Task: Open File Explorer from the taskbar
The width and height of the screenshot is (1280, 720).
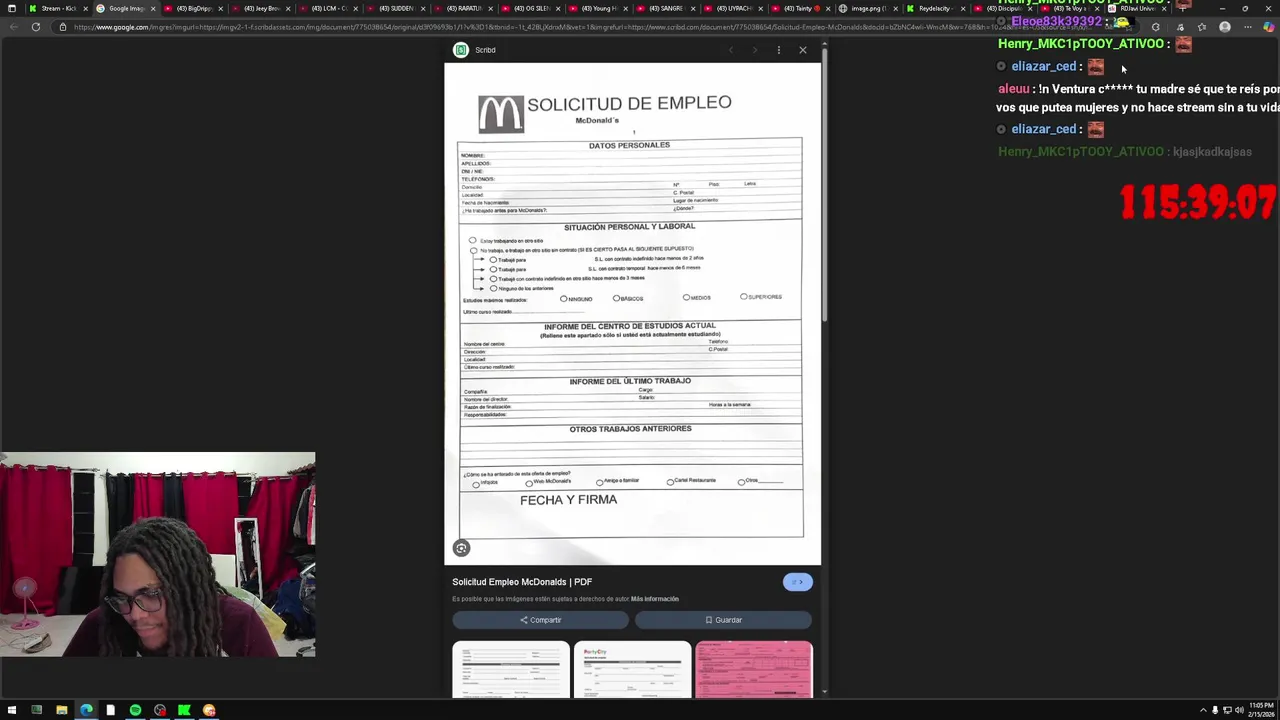Action: 61,710
